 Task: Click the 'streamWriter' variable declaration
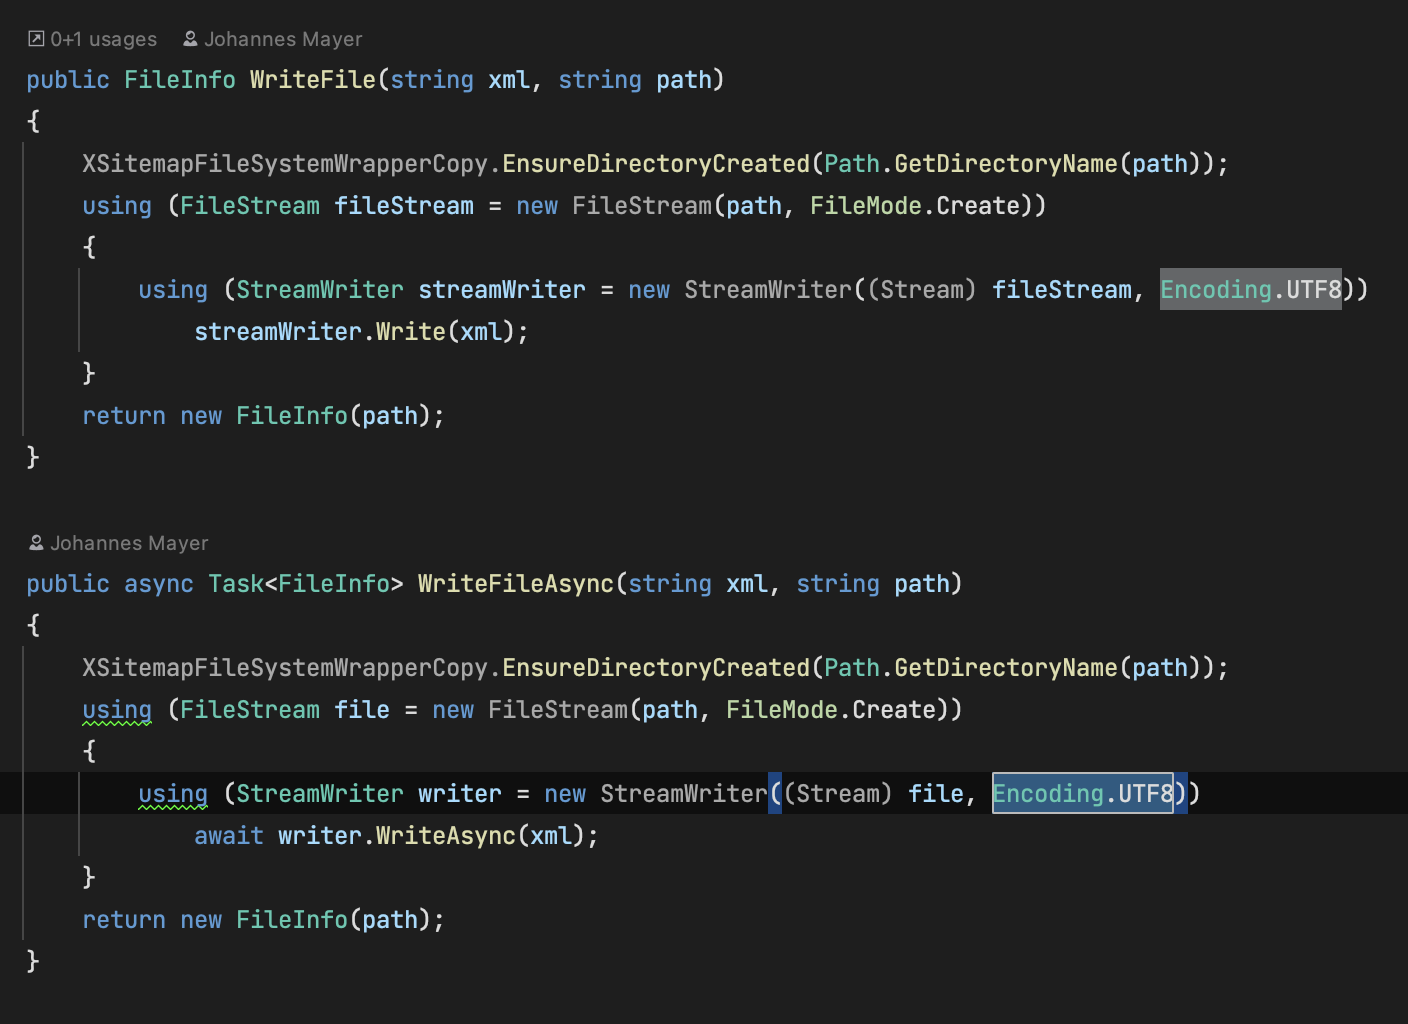coord(502,290)
